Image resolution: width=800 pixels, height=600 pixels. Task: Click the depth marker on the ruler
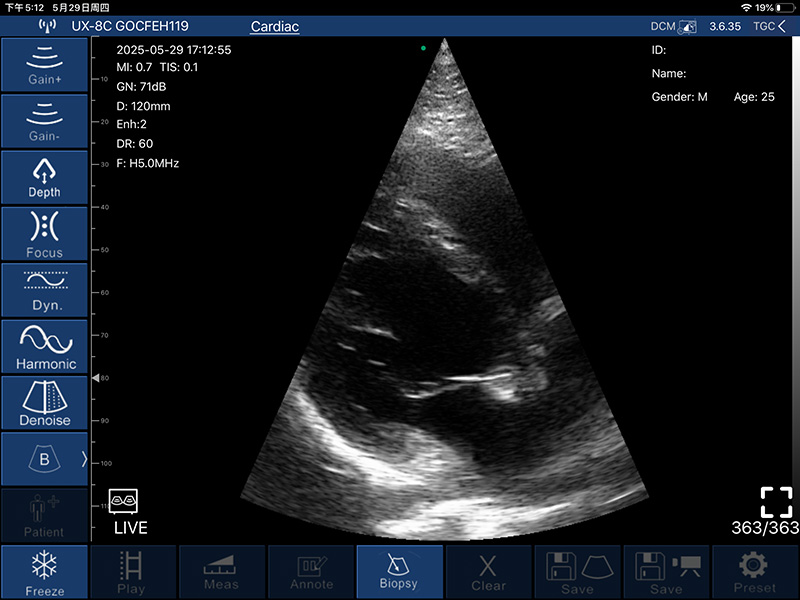pyautogui.click(x=97, y=379)
